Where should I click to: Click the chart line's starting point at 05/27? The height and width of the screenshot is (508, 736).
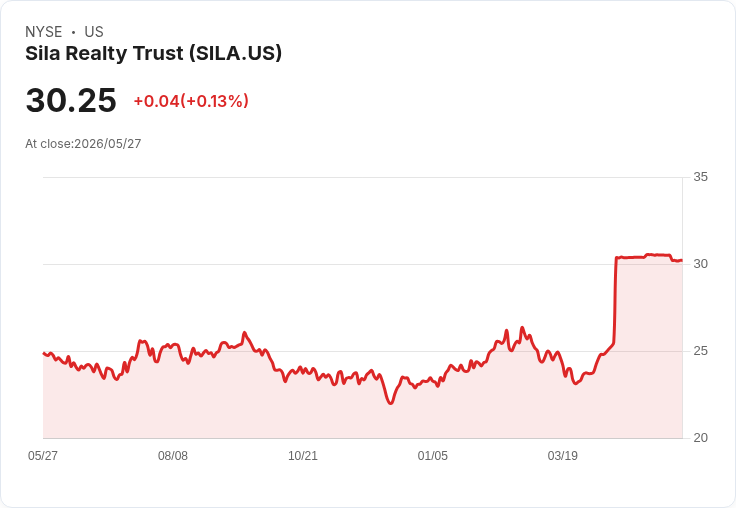tap(44, 353)
